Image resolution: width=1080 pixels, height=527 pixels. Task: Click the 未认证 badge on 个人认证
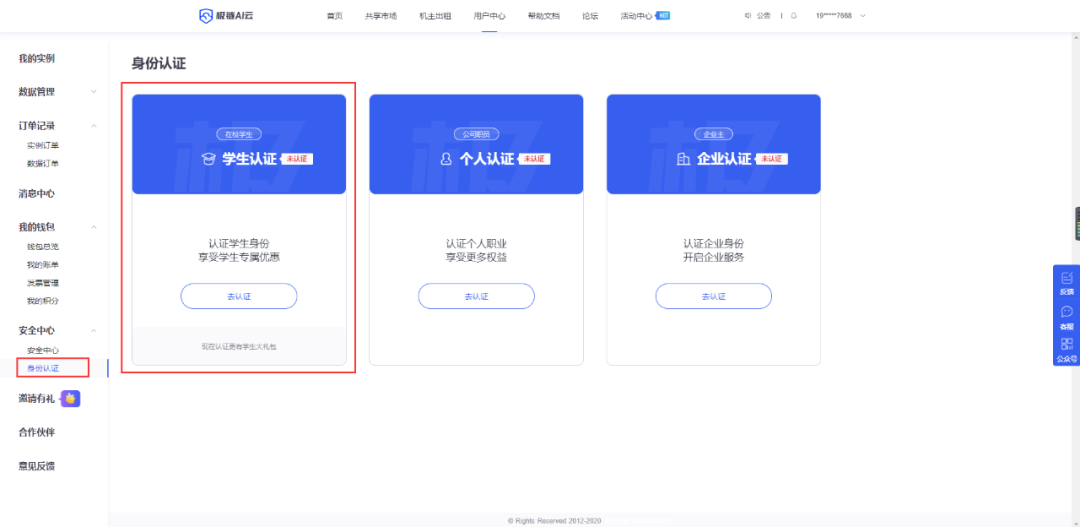pyautogui.click(x=534, y=159)
